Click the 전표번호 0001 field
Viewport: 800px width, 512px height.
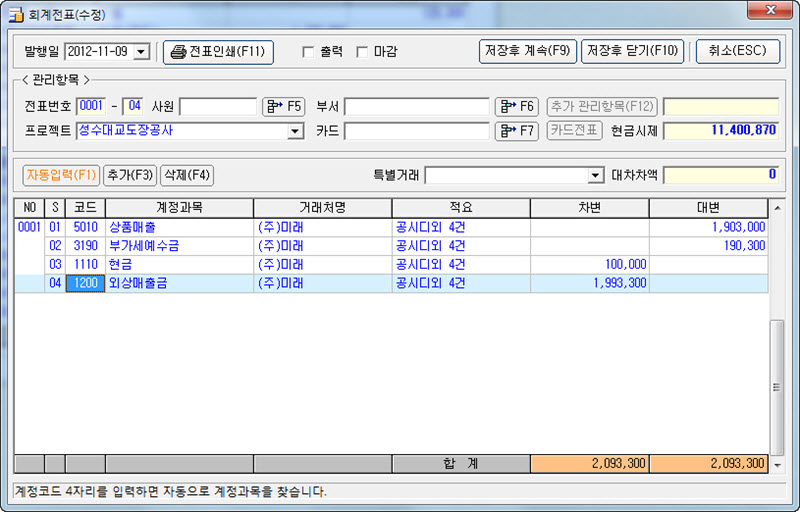(91, 106)
